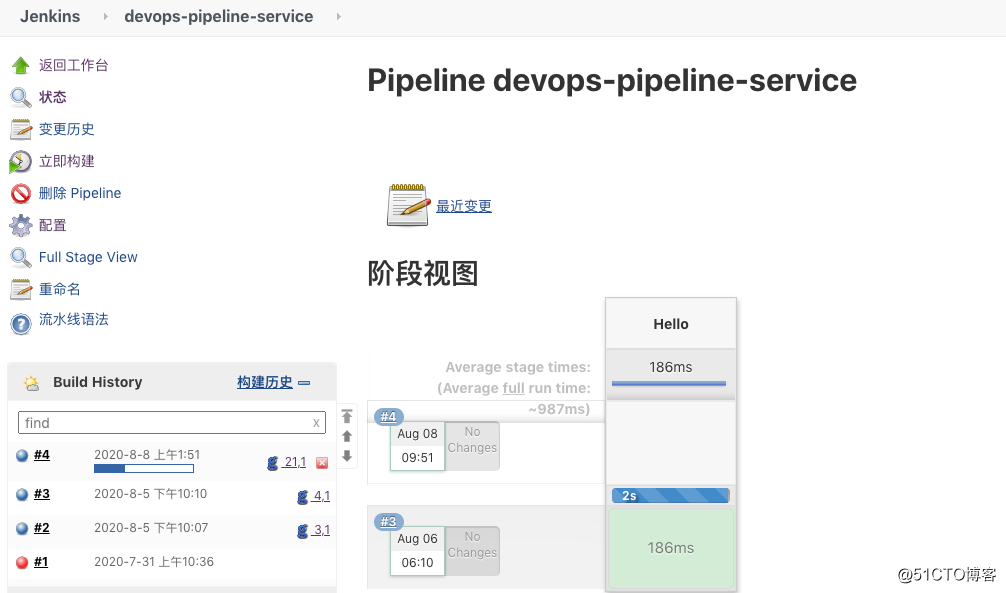The image size is (1006, 593).
Task: Page down in build history arrows
Action: 347,456
